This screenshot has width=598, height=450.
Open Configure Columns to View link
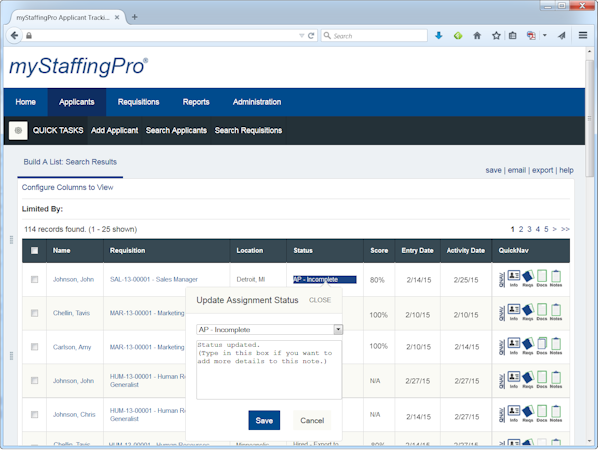68,187
